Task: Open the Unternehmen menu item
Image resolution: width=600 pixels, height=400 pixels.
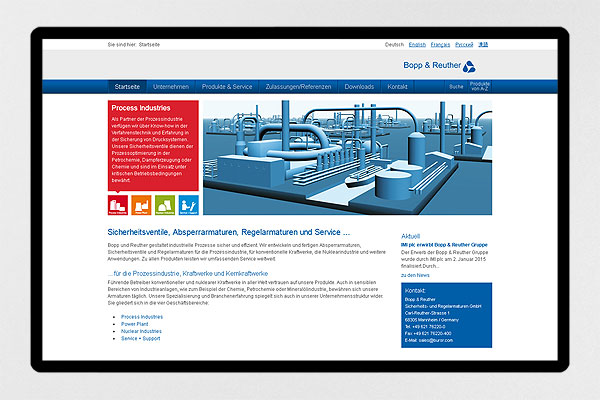Action: [172, 87]
